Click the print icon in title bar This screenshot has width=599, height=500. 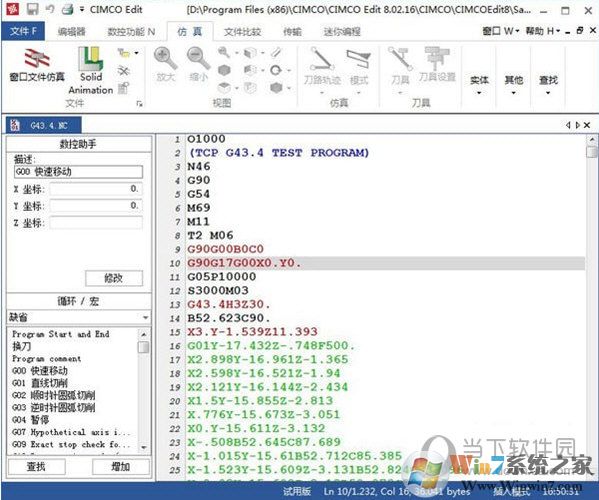point(68,9)
